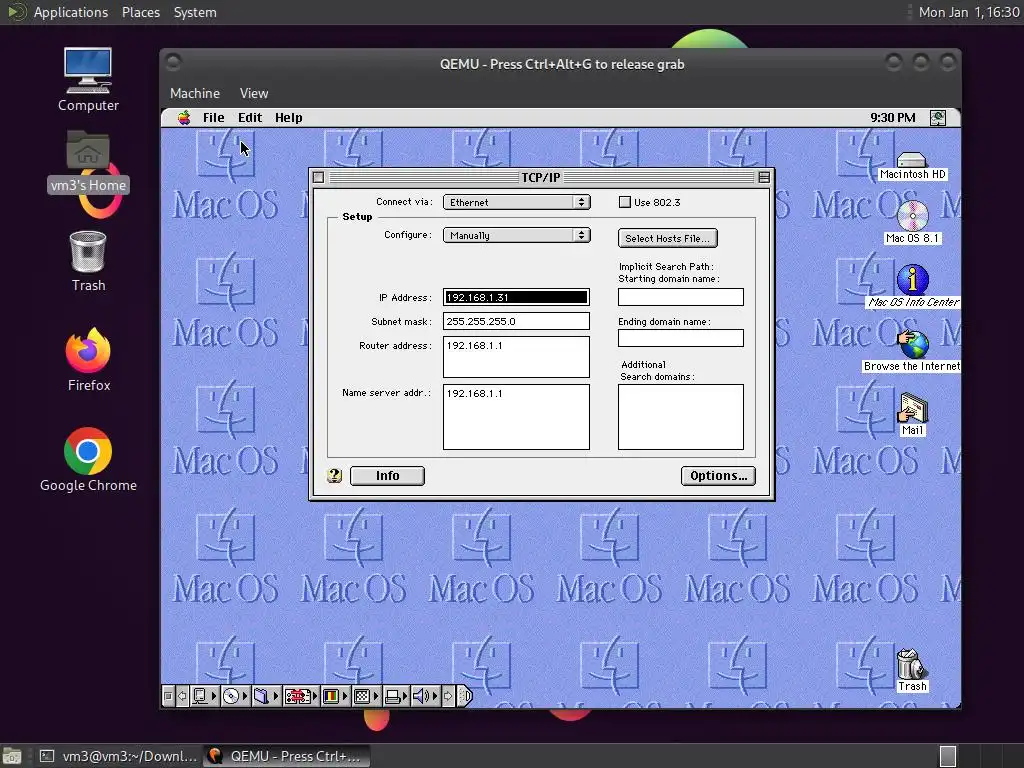
Task: Open the Configure Manually dropdown
Action: tap(517, 235)
